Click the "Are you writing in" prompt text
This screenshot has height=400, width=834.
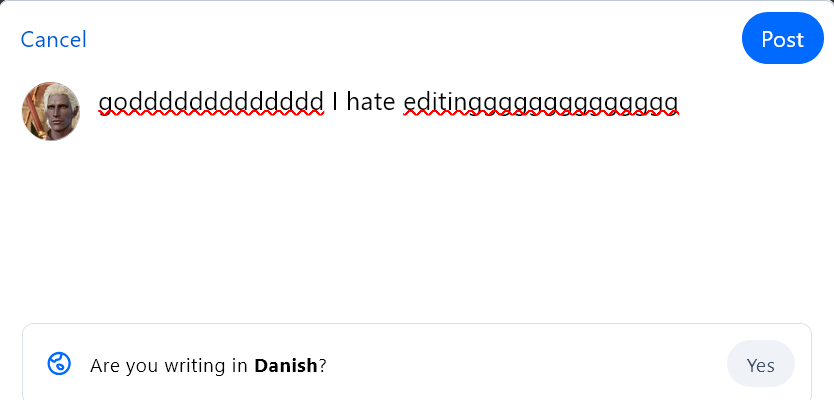pyautogui.click(x=168, y=366)
